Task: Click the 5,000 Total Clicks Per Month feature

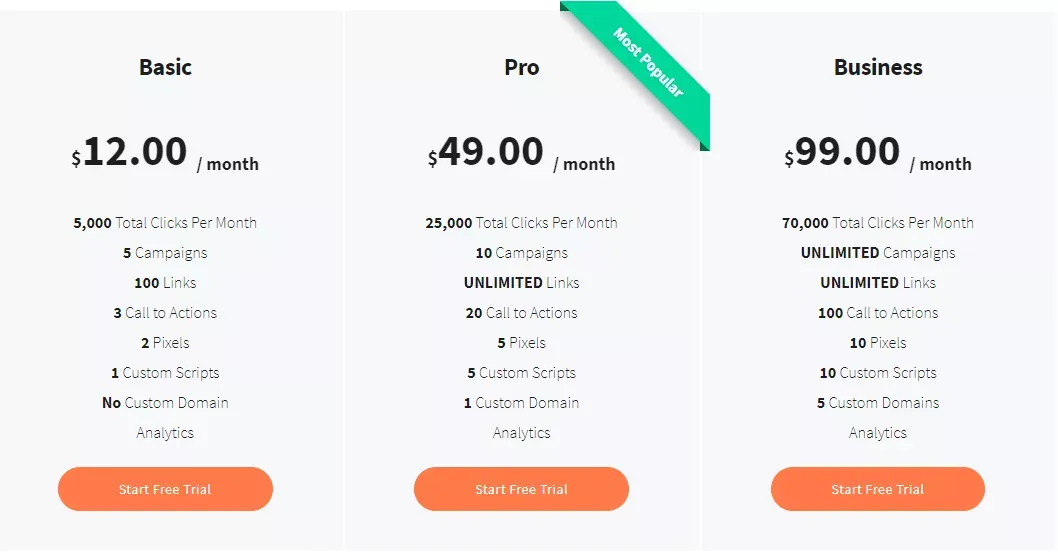Action: (x=165, y=223)
